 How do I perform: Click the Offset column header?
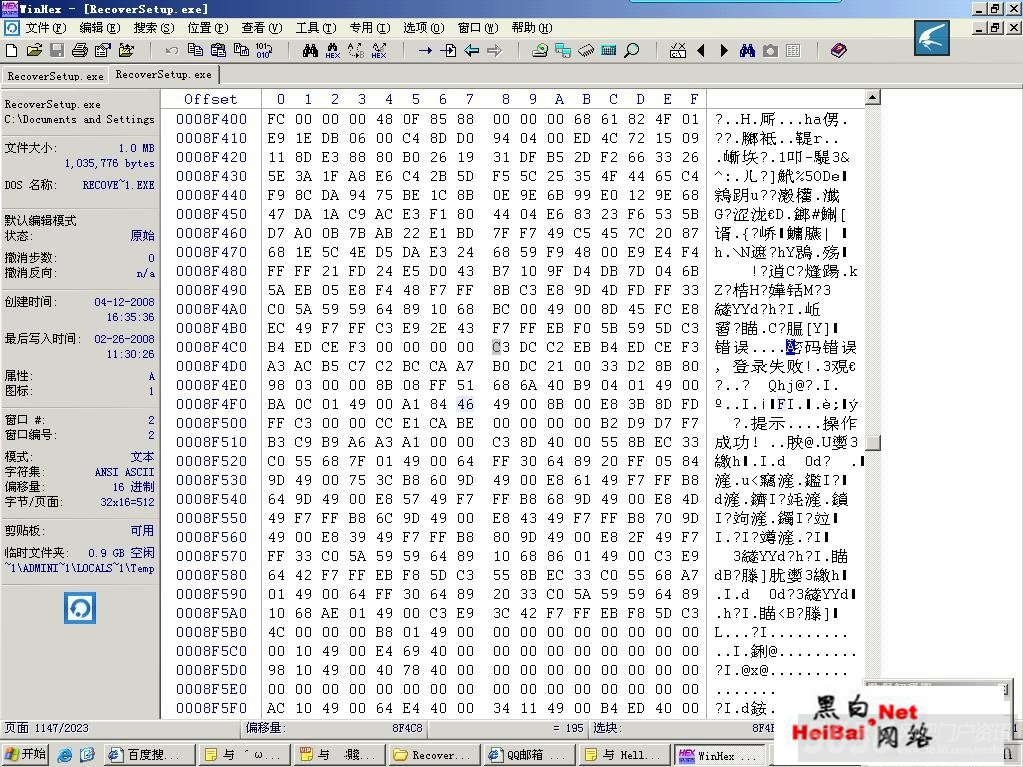[x=210, y=99]
